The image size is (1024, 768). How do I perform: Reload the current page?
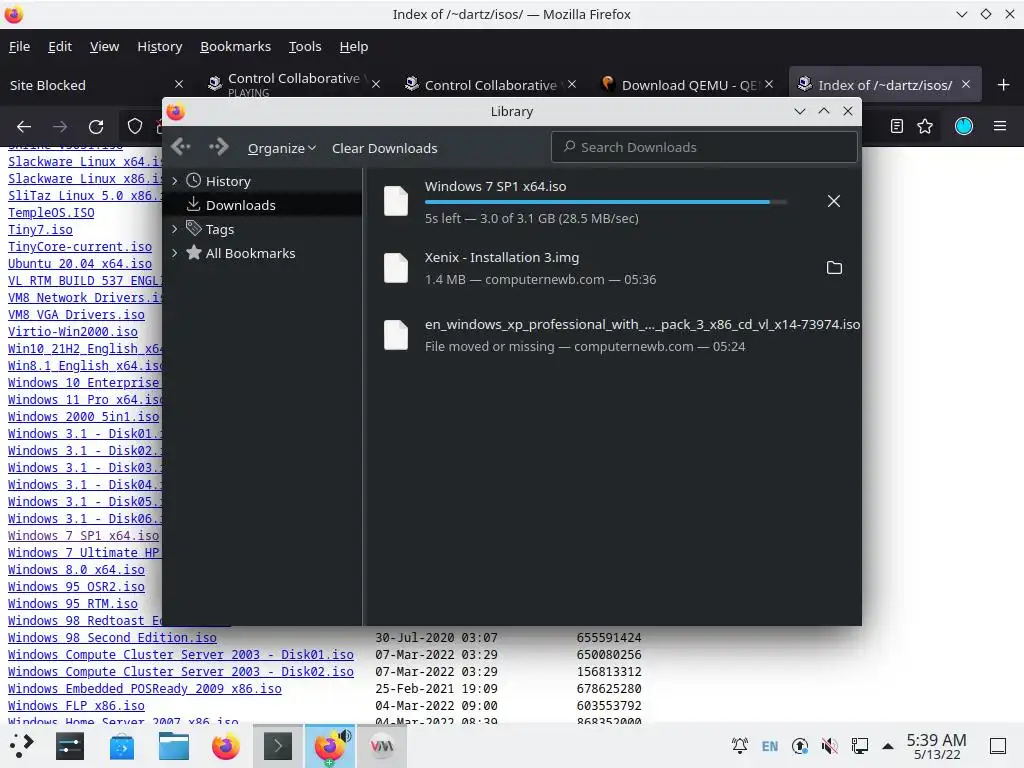[x=96, y=127]
